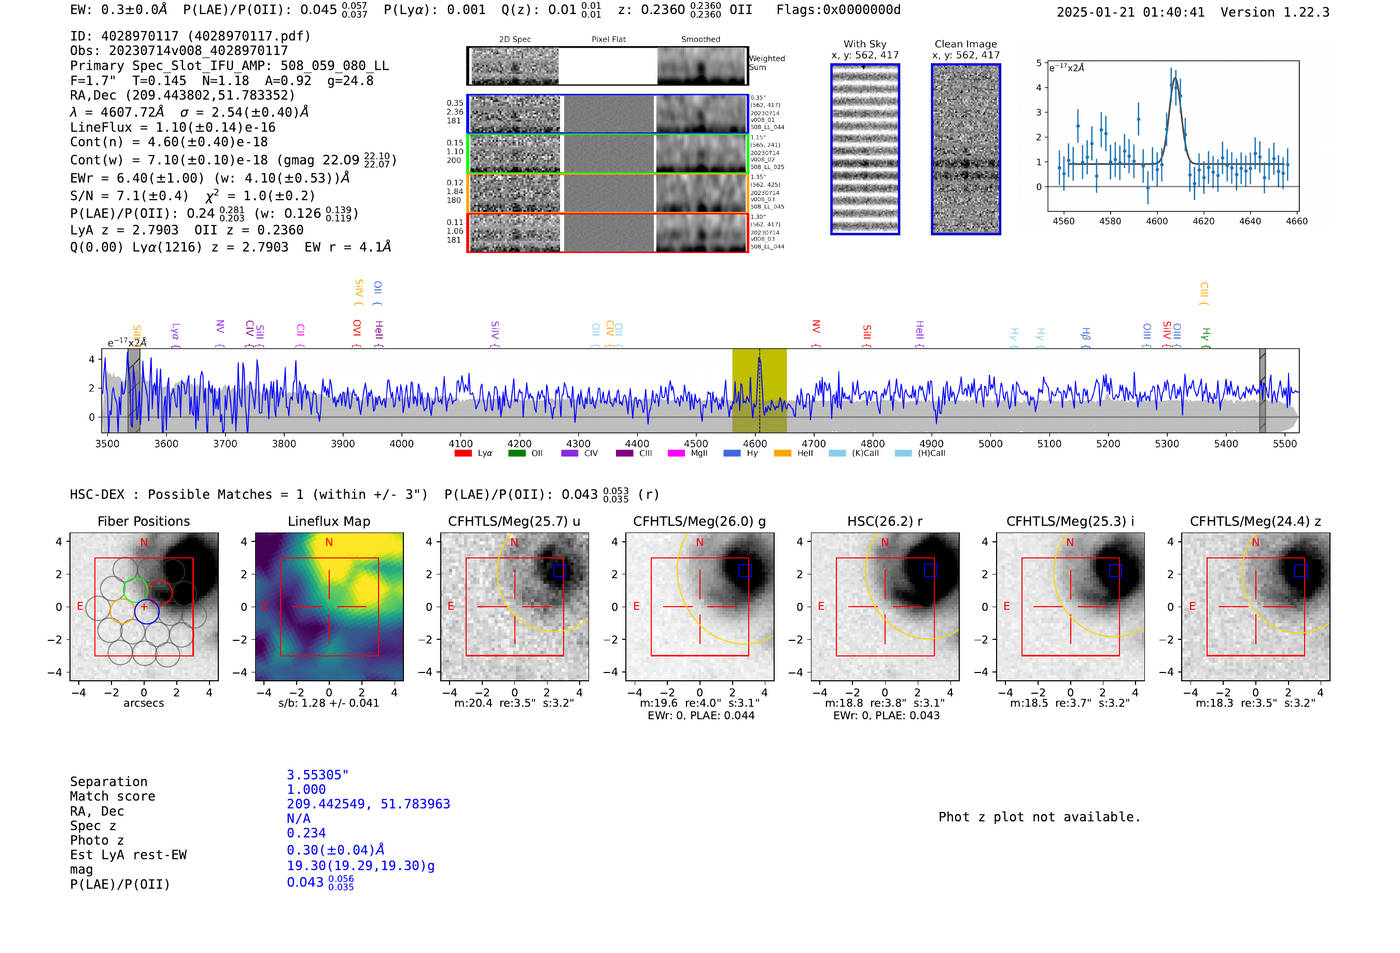This screenshot has height=953, width=1400.
Task: Click the green-outlined 2D spectrum fiber row
Action: point(608,153)
